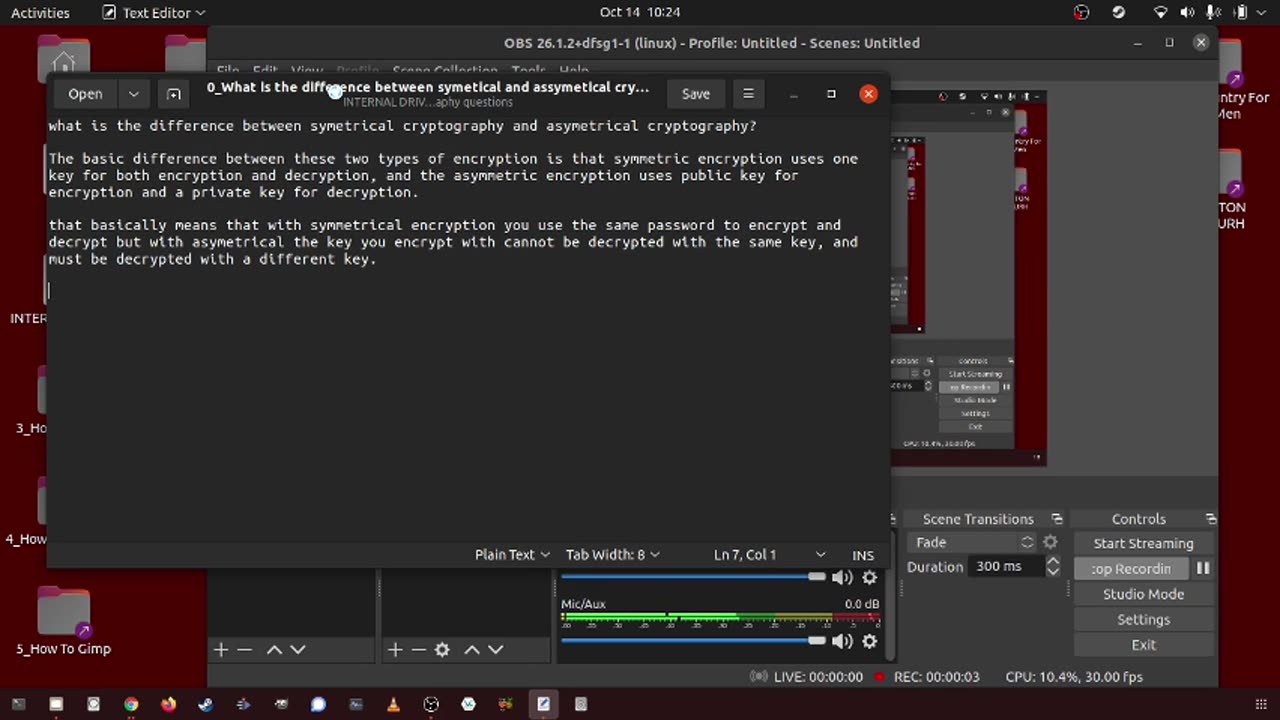Open gear settings for channel above Mic/Aux

[x=869, y=577]
